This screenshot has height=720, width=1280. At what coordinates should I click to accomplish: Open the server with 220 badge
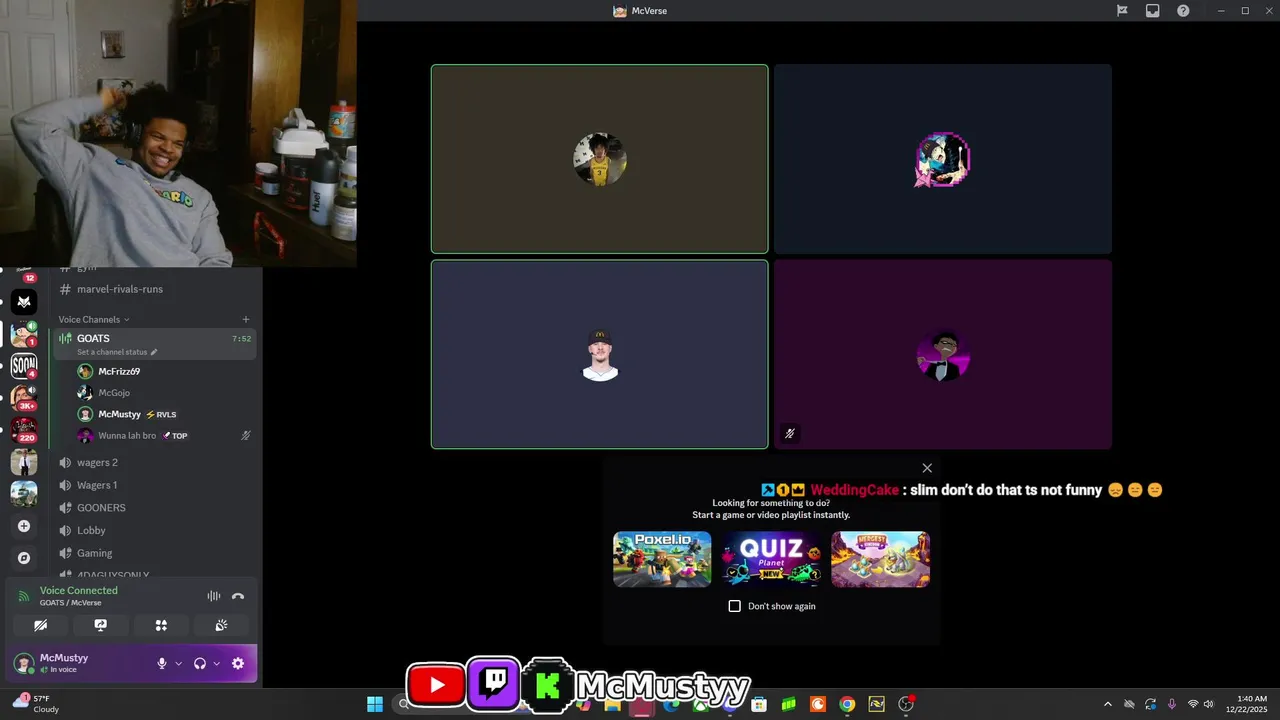click(24, 430)
